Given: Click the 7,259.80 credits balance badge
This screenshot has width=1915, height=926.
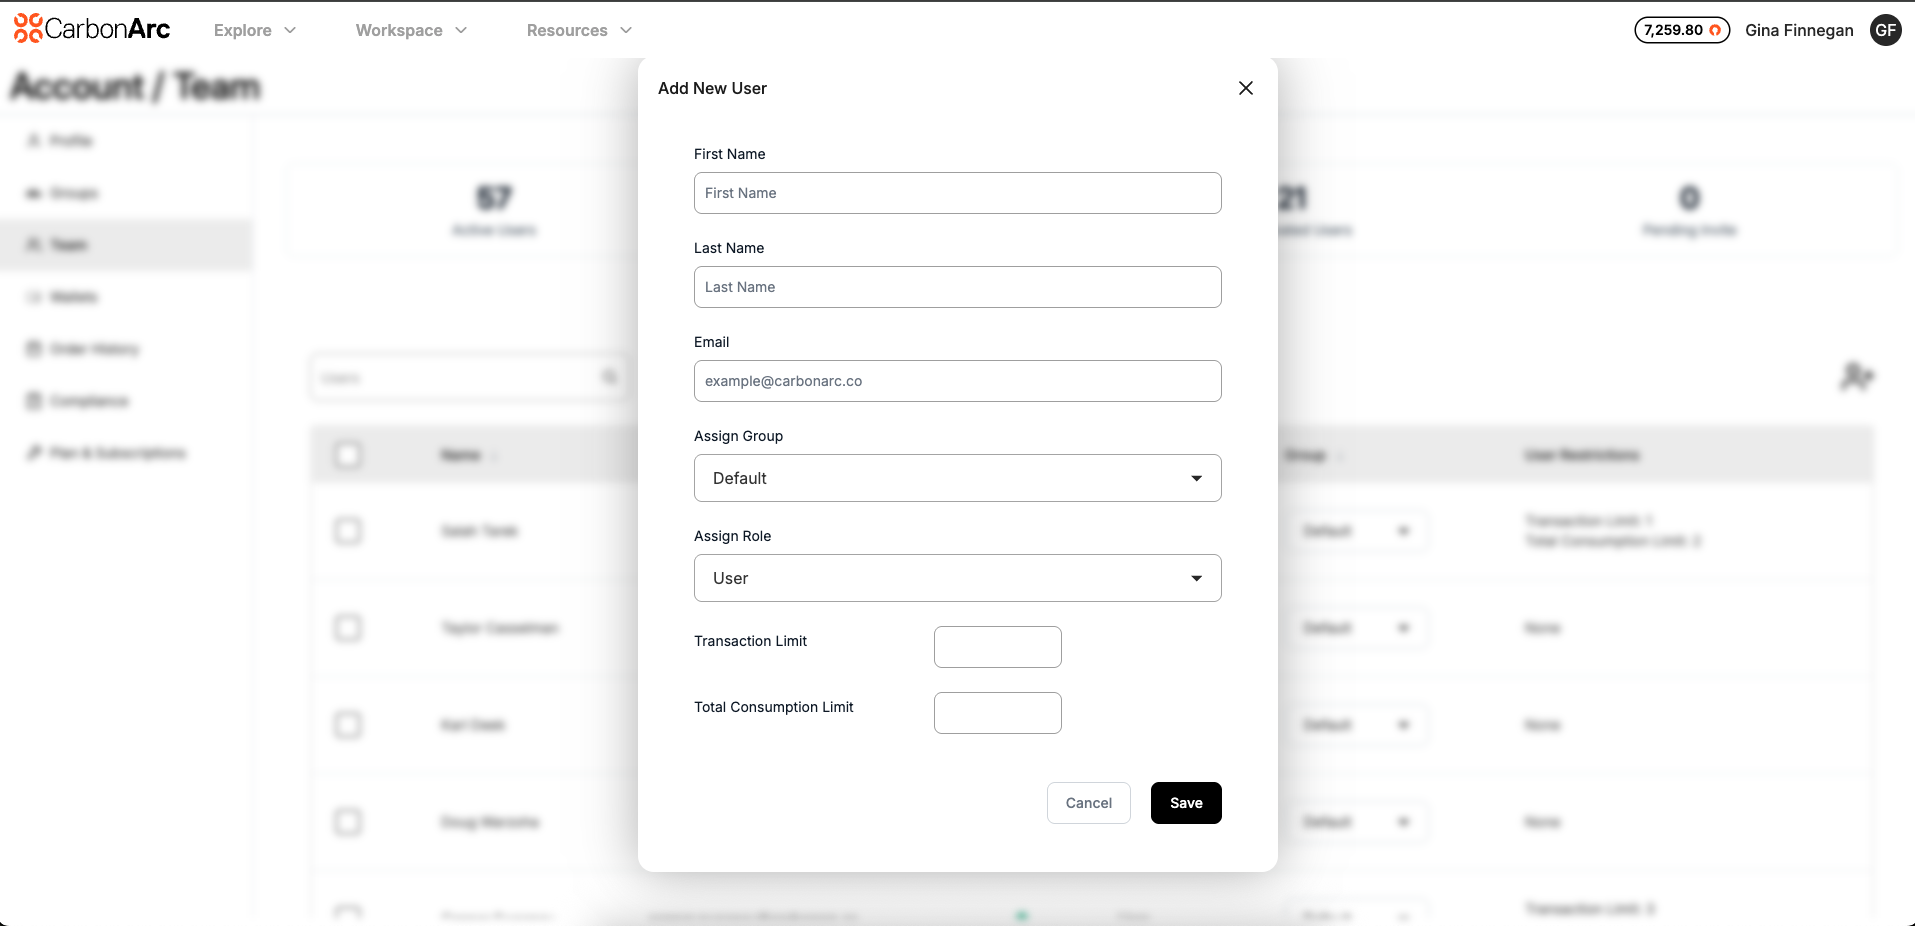Looking at the screenshot, I should 1681,30.
